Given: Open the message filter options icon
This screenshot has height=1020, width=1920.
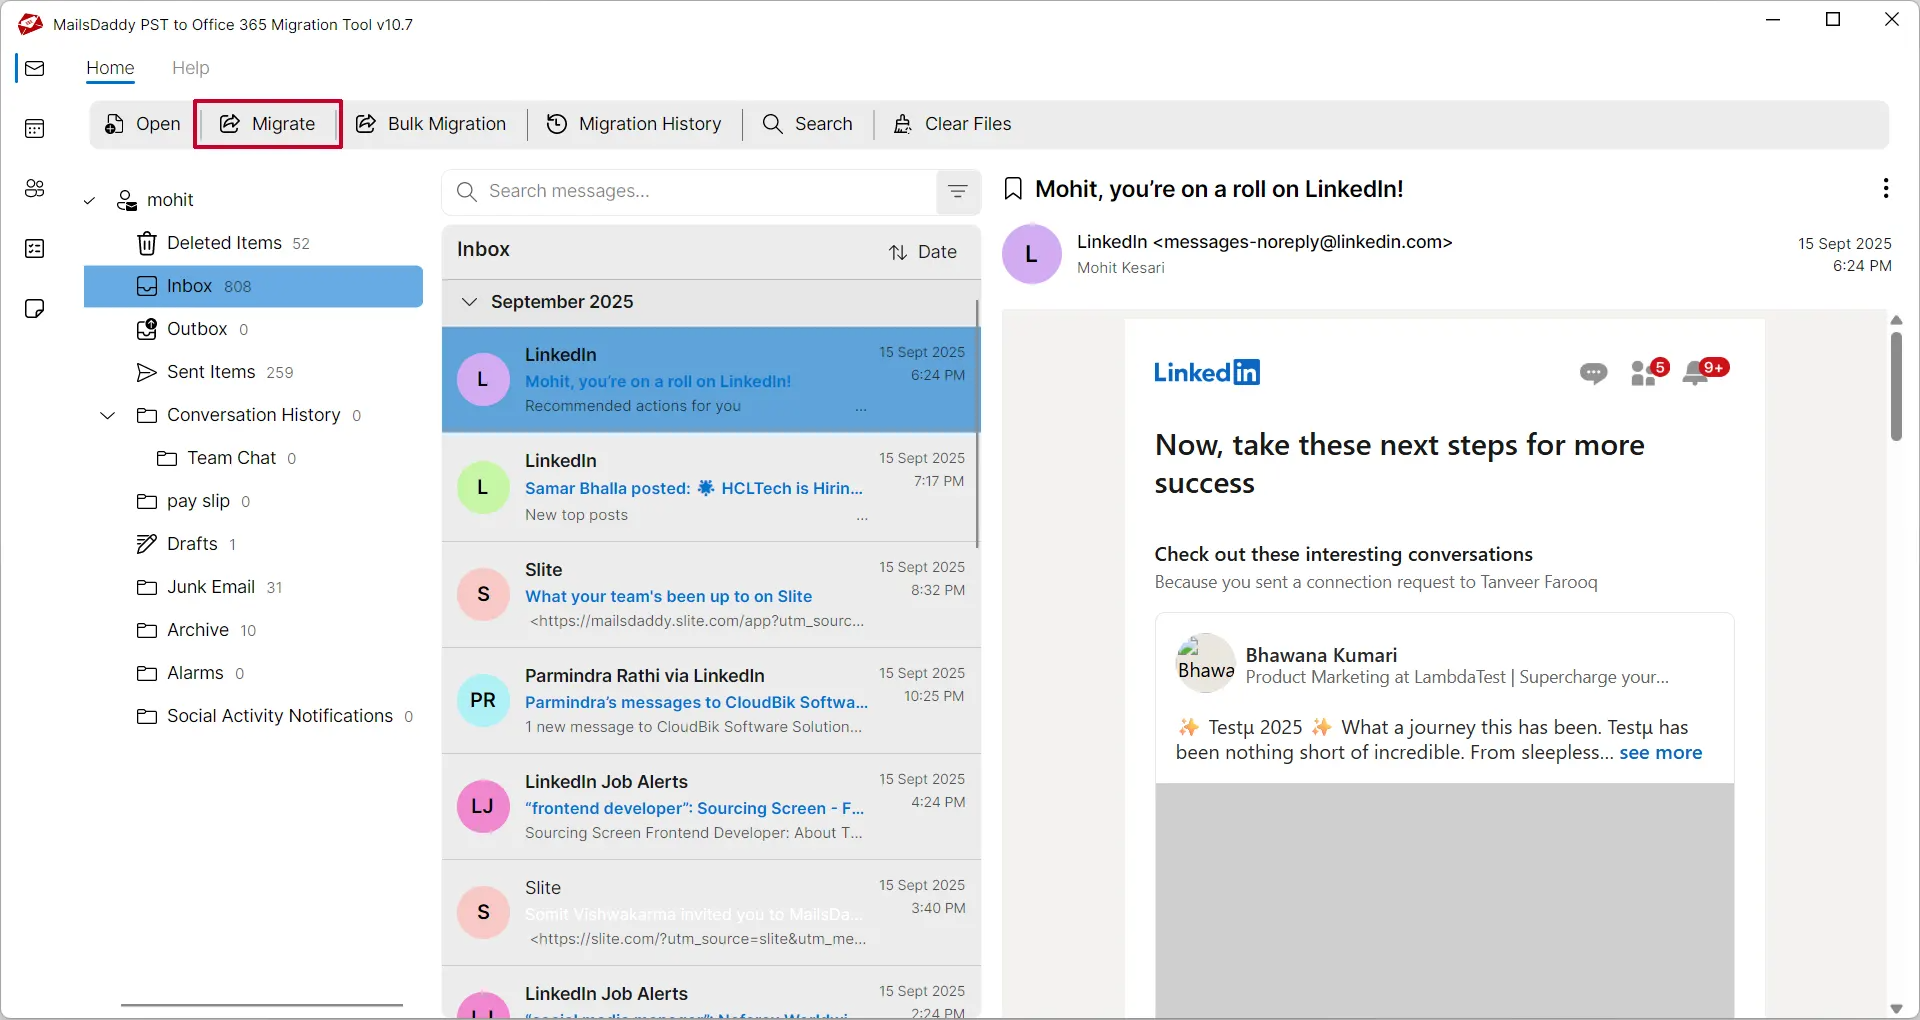Looking at the screenshot, I should coord(958,191).
